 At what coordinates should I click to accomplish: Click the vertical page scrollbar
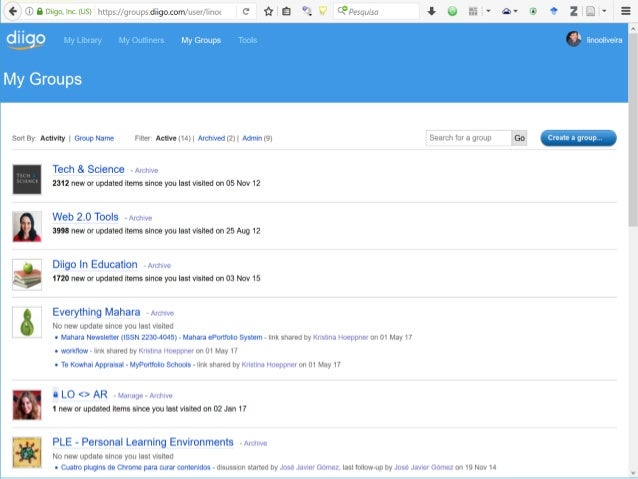pos(633,130)
